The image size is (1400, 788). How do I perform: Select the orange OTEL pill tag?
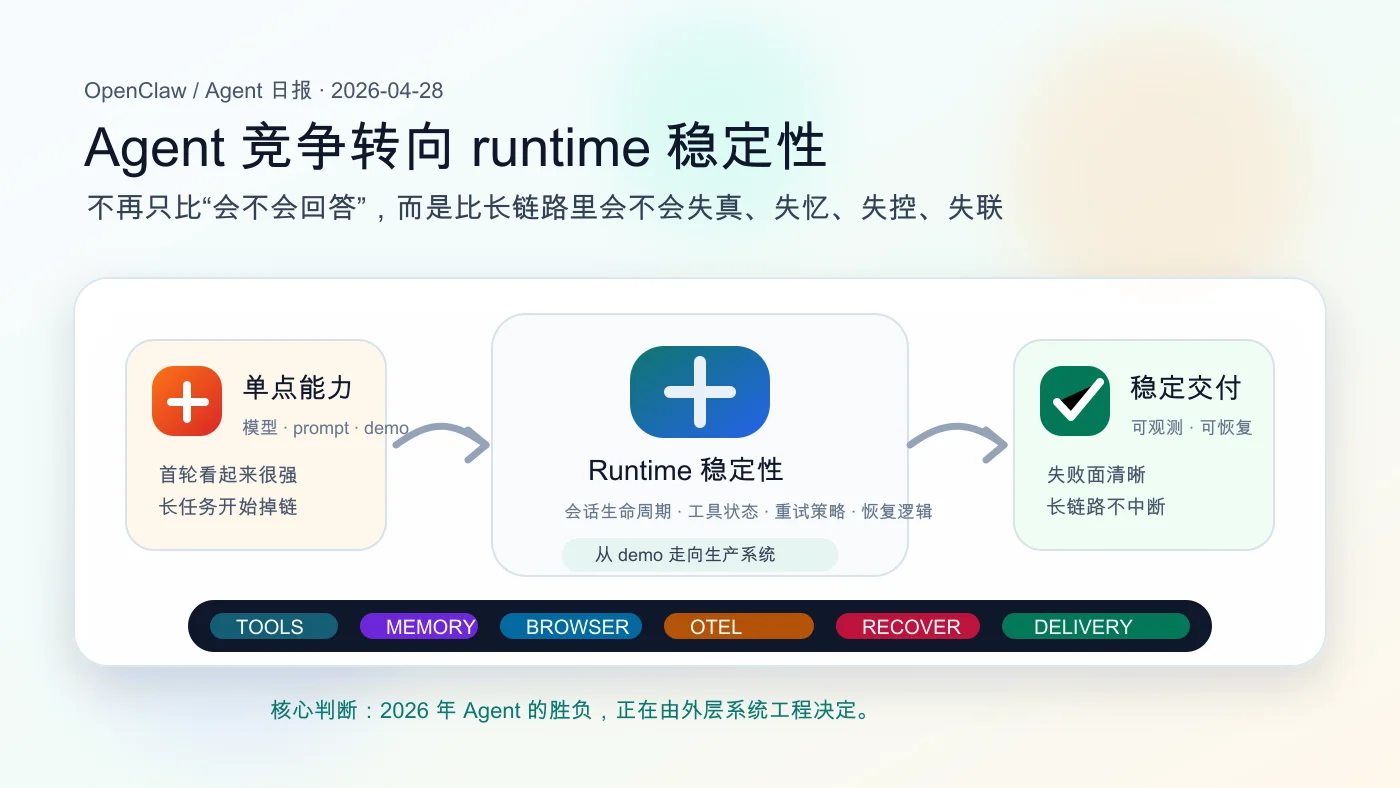click(739, 627)
